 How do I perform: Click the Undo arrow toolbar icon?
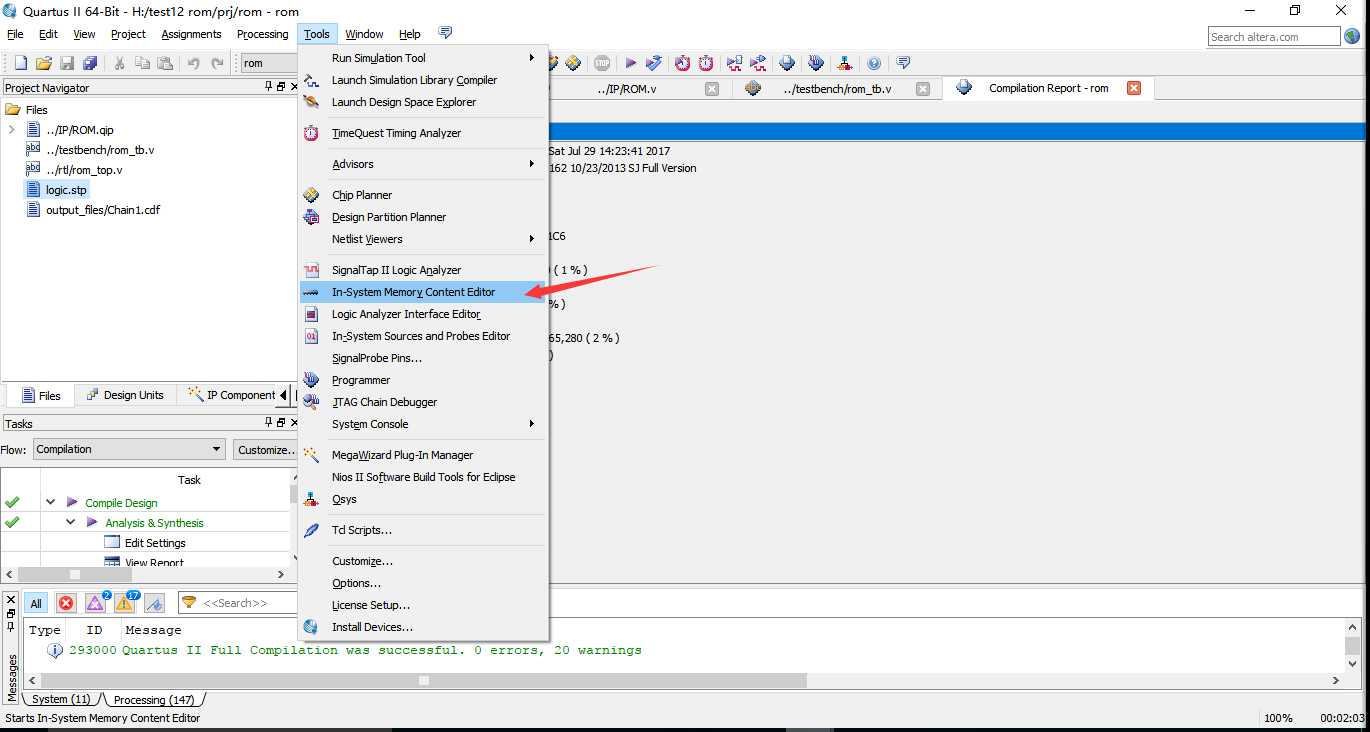click(x=193, y=63)
